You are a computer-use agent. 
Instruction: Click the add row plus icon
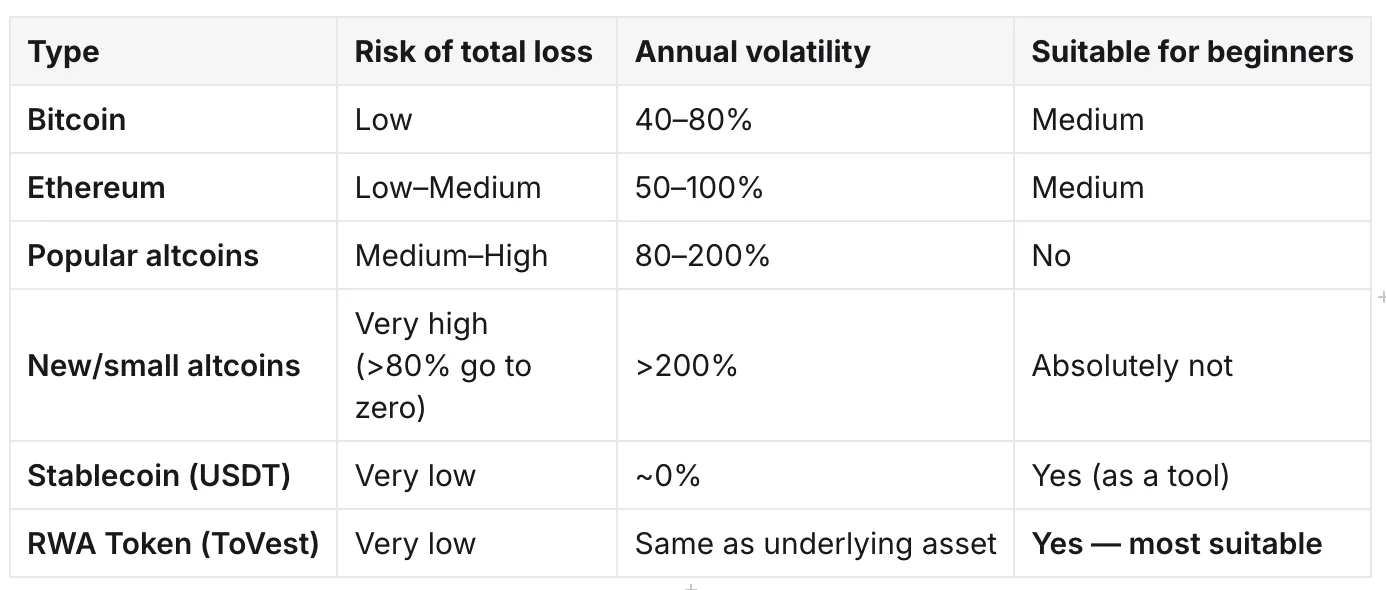[691, 586]
